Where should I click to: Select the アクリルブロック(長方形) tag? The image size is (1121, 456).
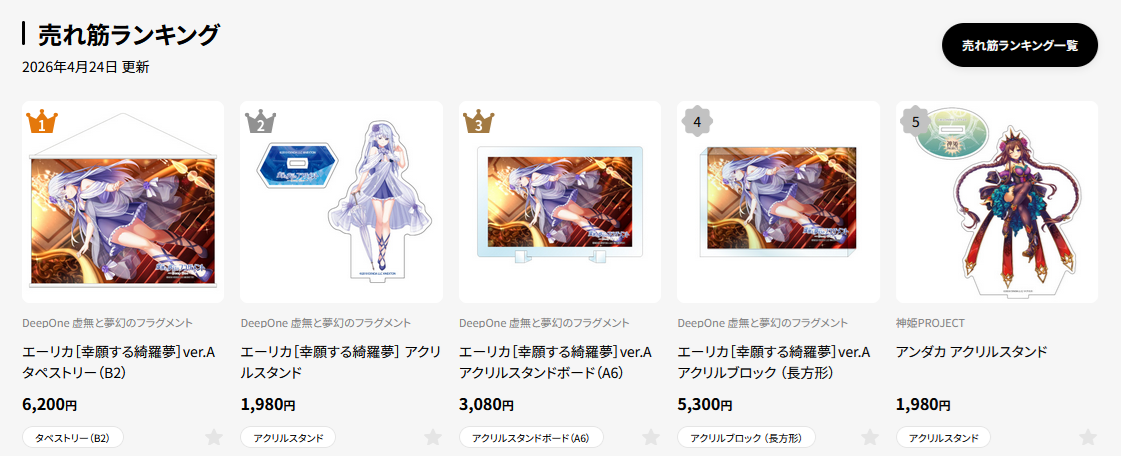coord(746,437)
